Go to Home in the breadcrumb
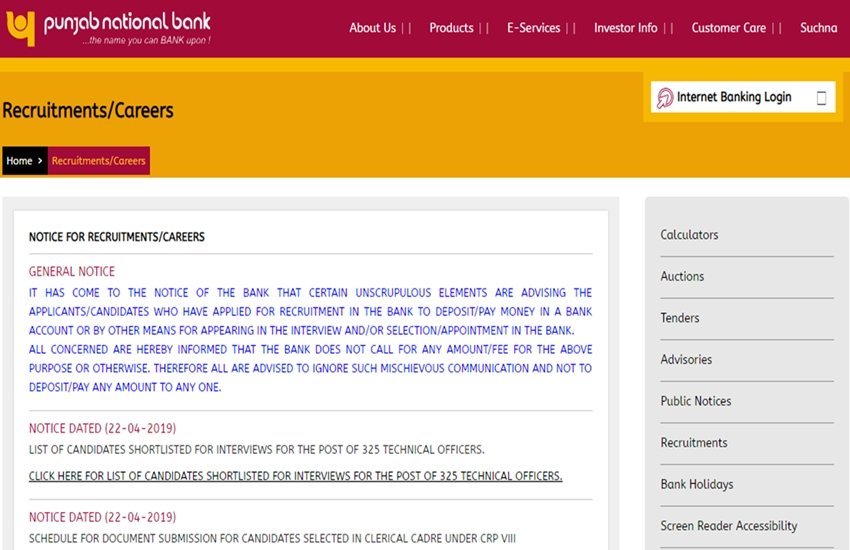Viewport: 850px width, 550px height. 19,161
